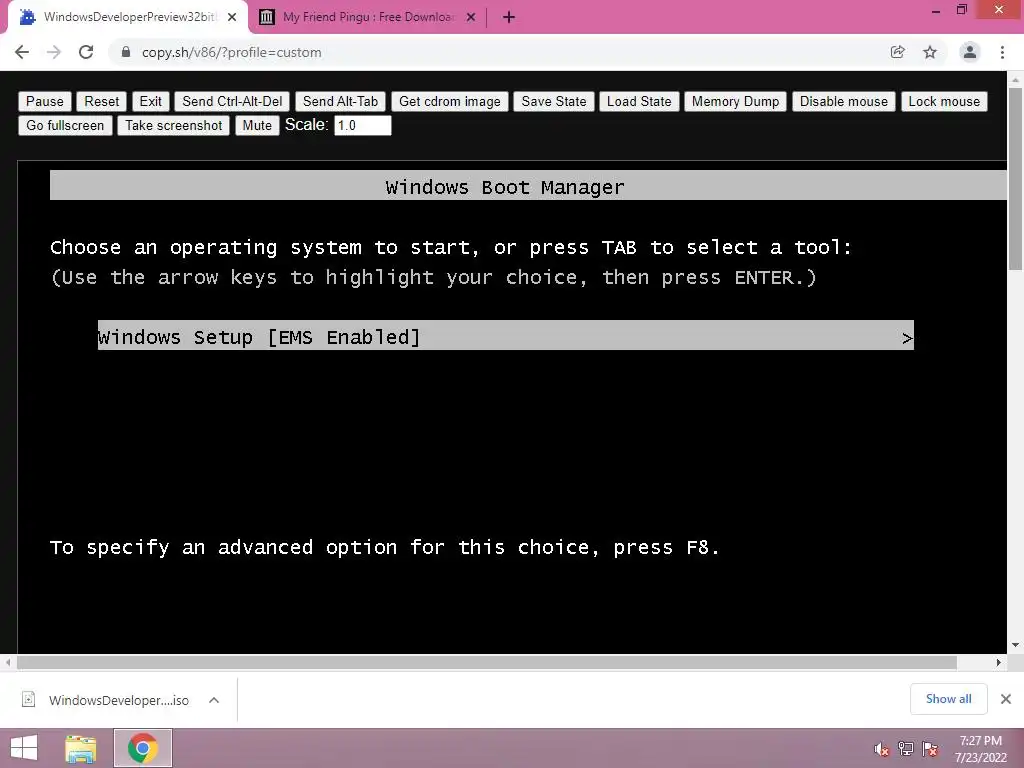
Task: Click the address bar URL
Action: 231,52
